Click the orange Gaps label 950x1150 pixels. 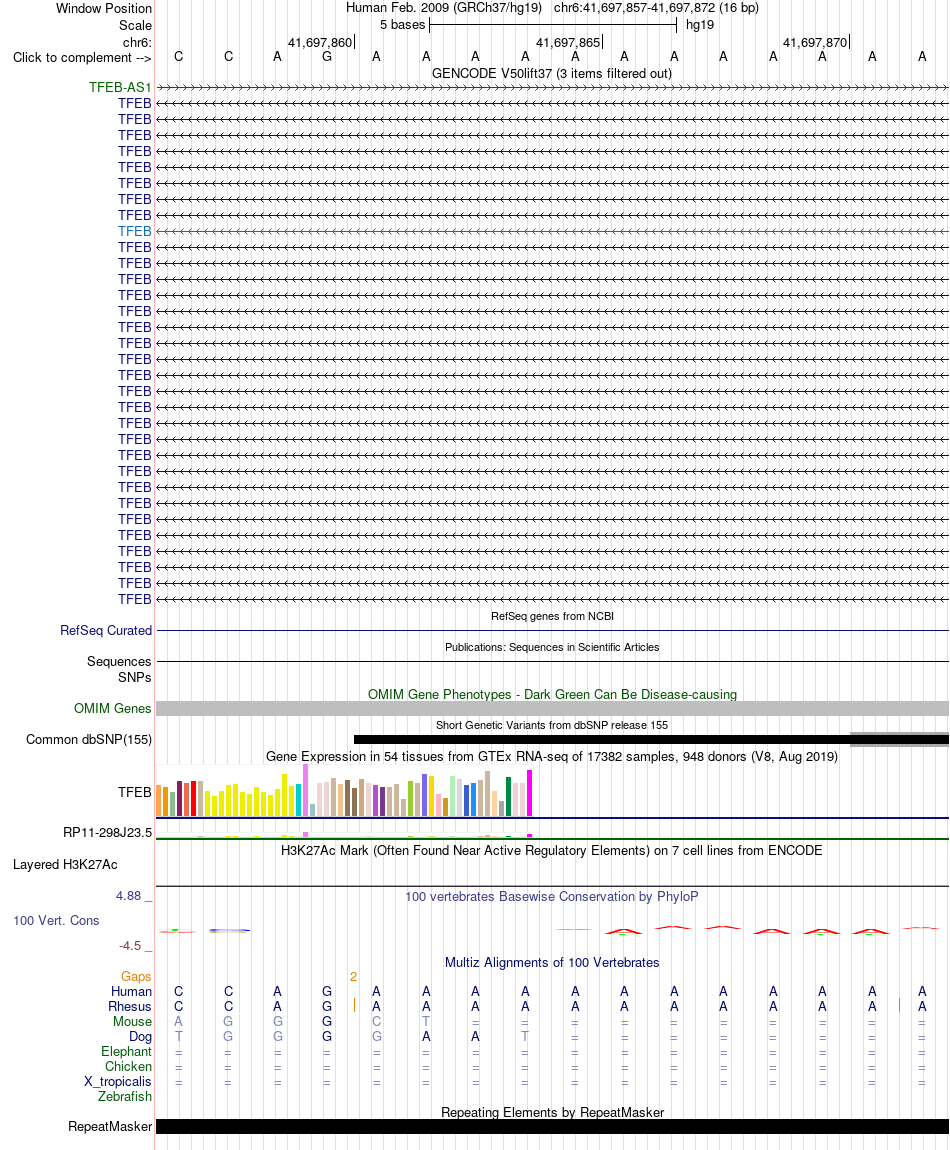(x=136, y=976)
